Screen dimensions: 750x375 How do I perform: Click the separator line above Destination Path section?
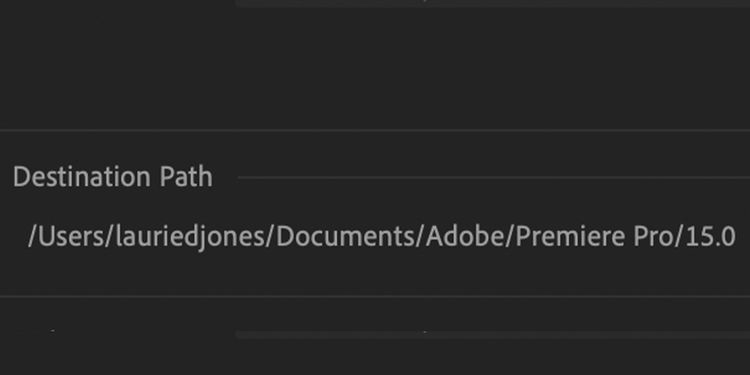pyautogui.click(x=375, y=130)
